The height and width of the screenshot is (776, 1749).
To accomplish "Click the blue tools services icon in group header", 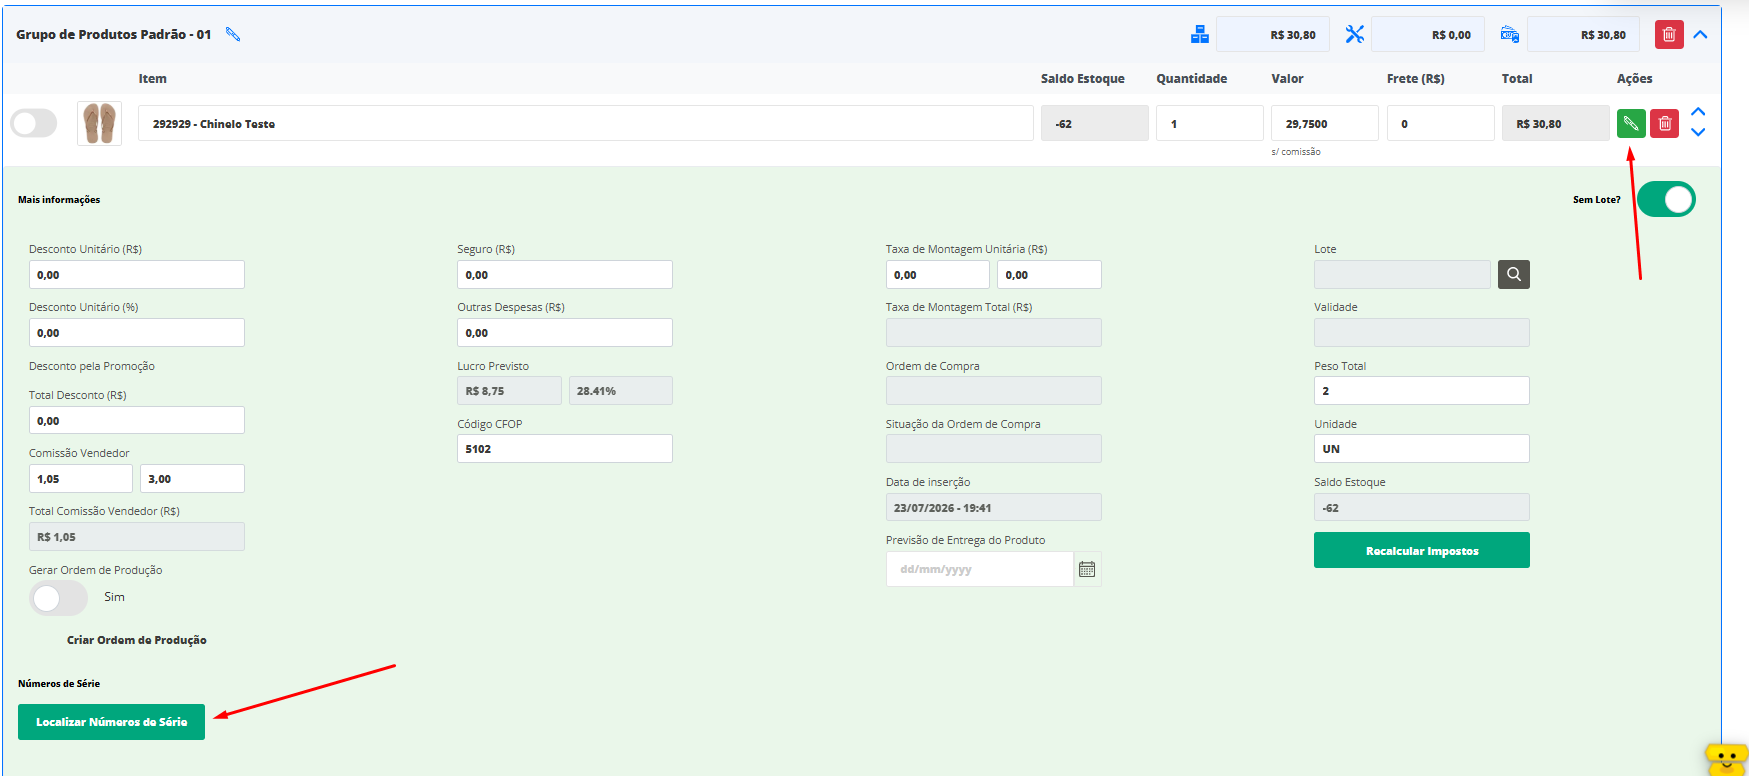I will pyautogui.click(x=1355, y=35).
